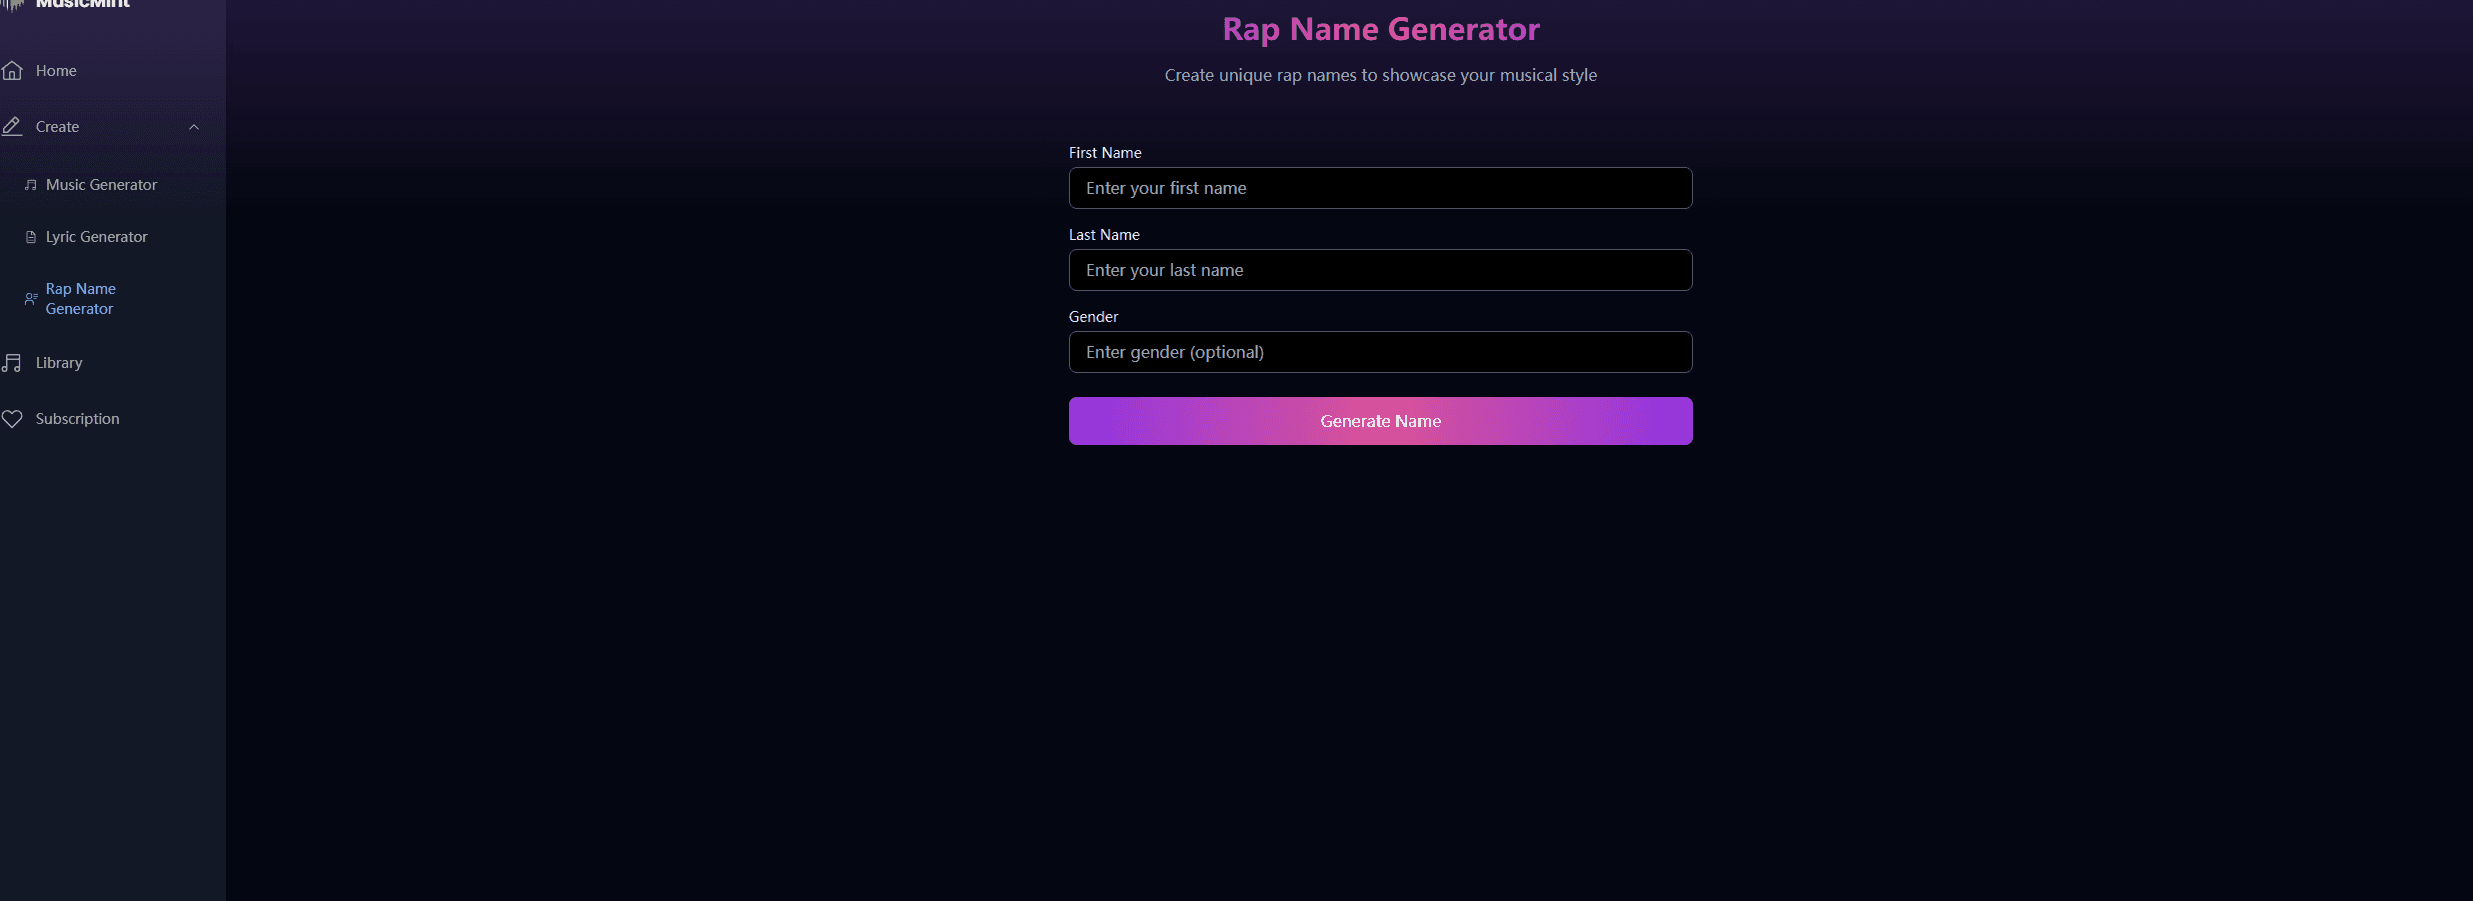Go to Home via the sidebar label
This screenshot has width=2473, height=901.
pyautogui.click(x=56, y=71)
